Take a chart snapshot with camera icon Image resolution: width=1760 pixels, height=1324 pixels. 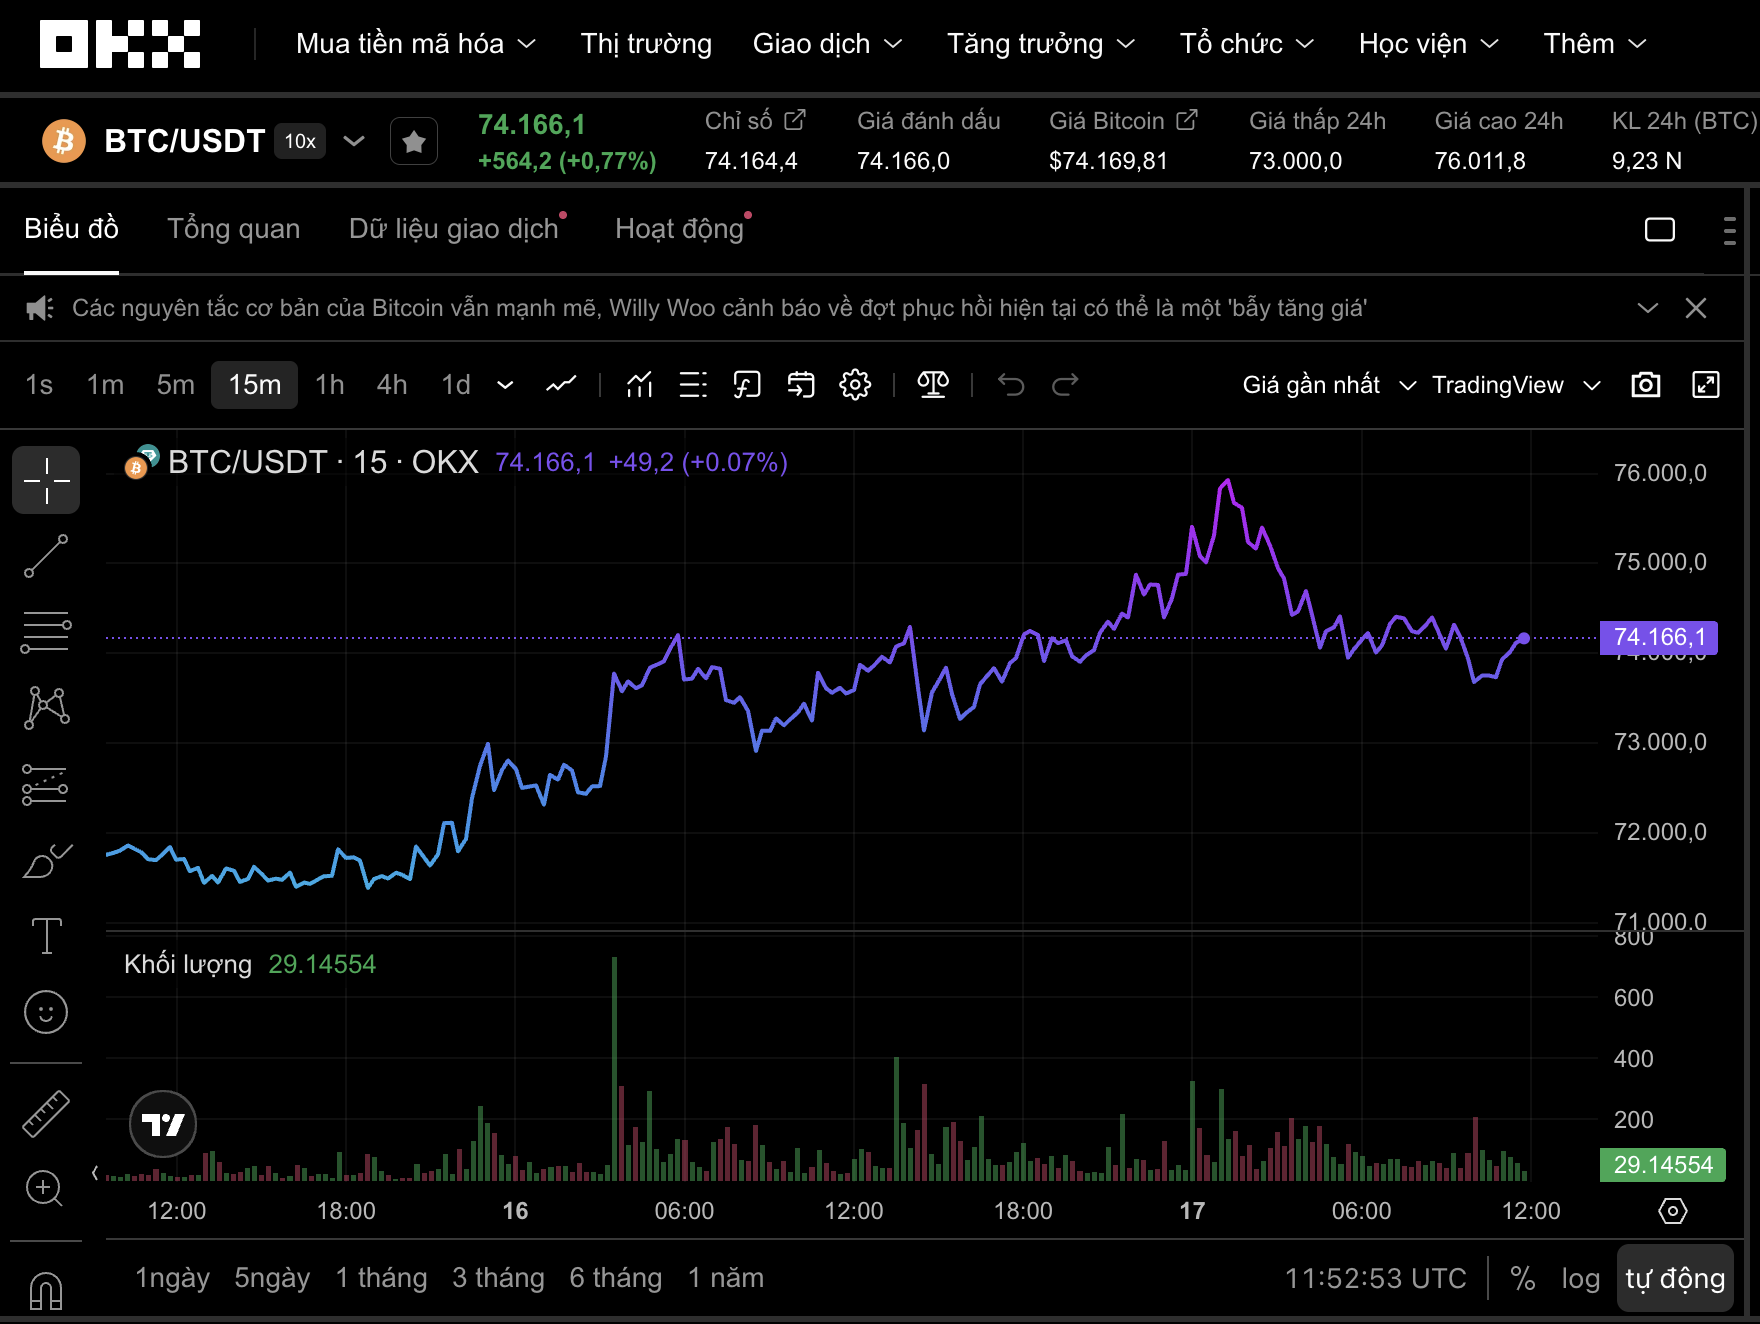coord(1645,385)
